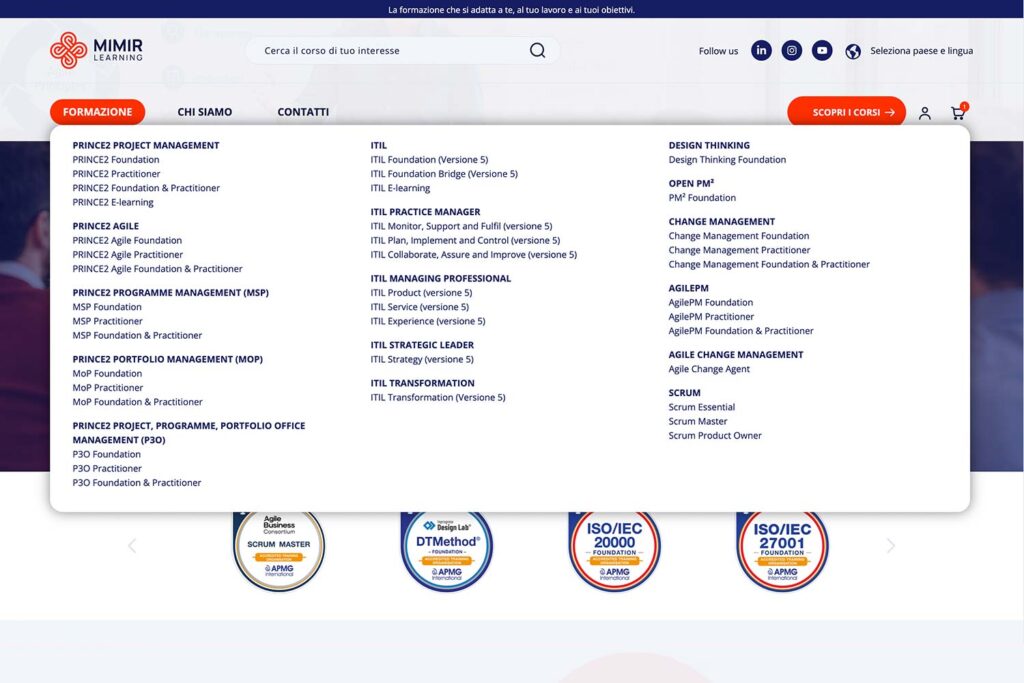Open the ITIL category heading
Viewport: 1024px width, 683px height.
[x=379, y=145]
